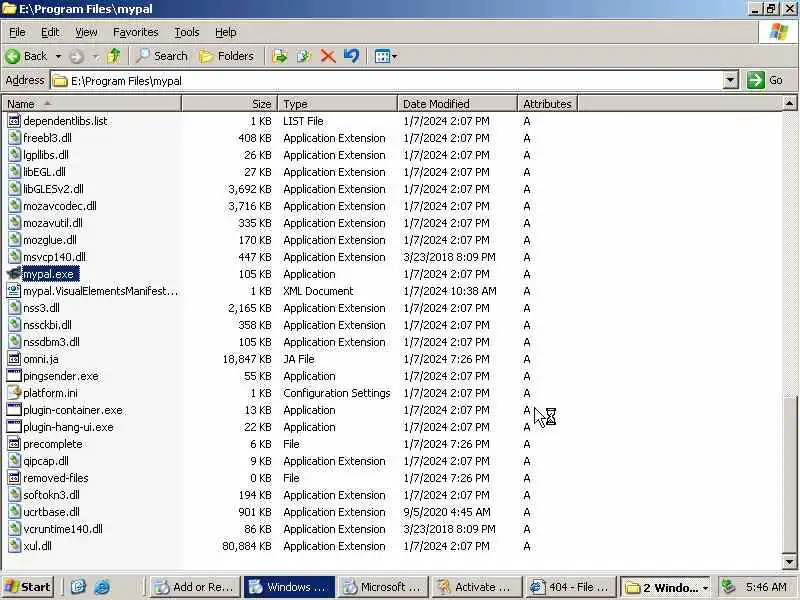
Task: Select mypal.VisualElementsManifest XML icon
Action: (x=14, y=291)
